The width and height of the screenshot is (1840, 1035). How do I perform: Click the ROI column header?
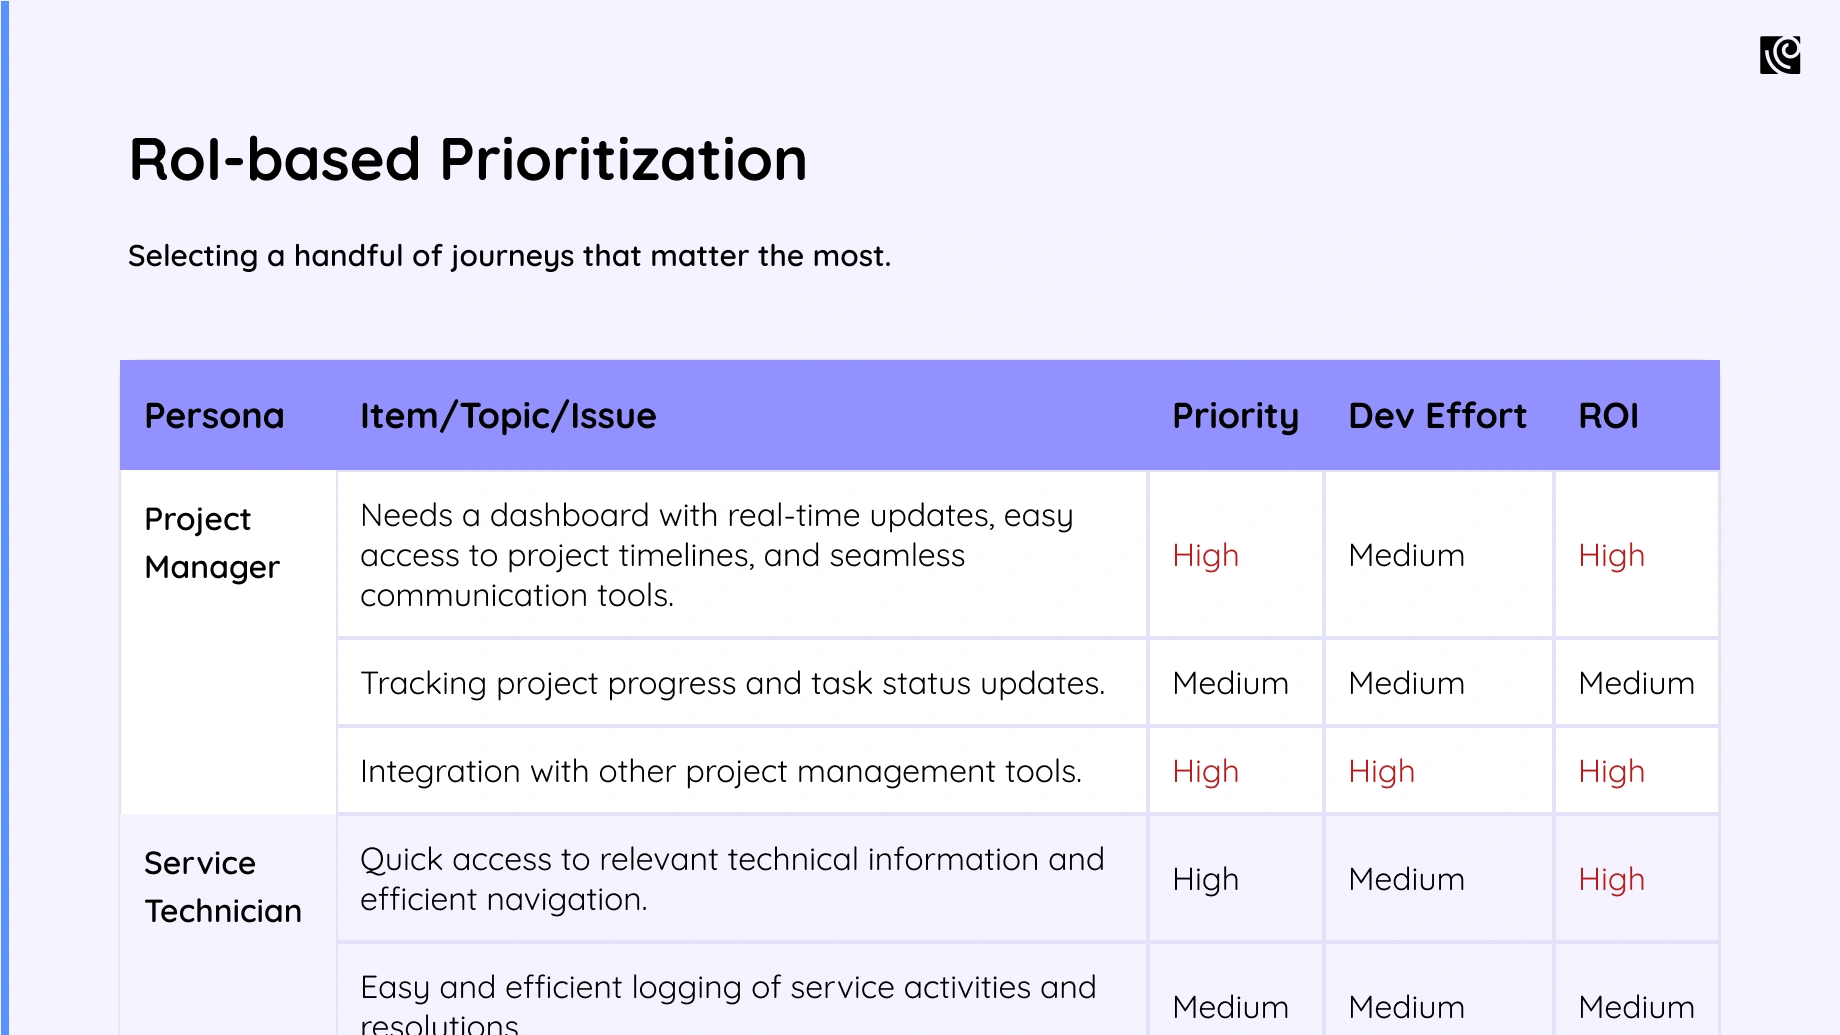1608,416
